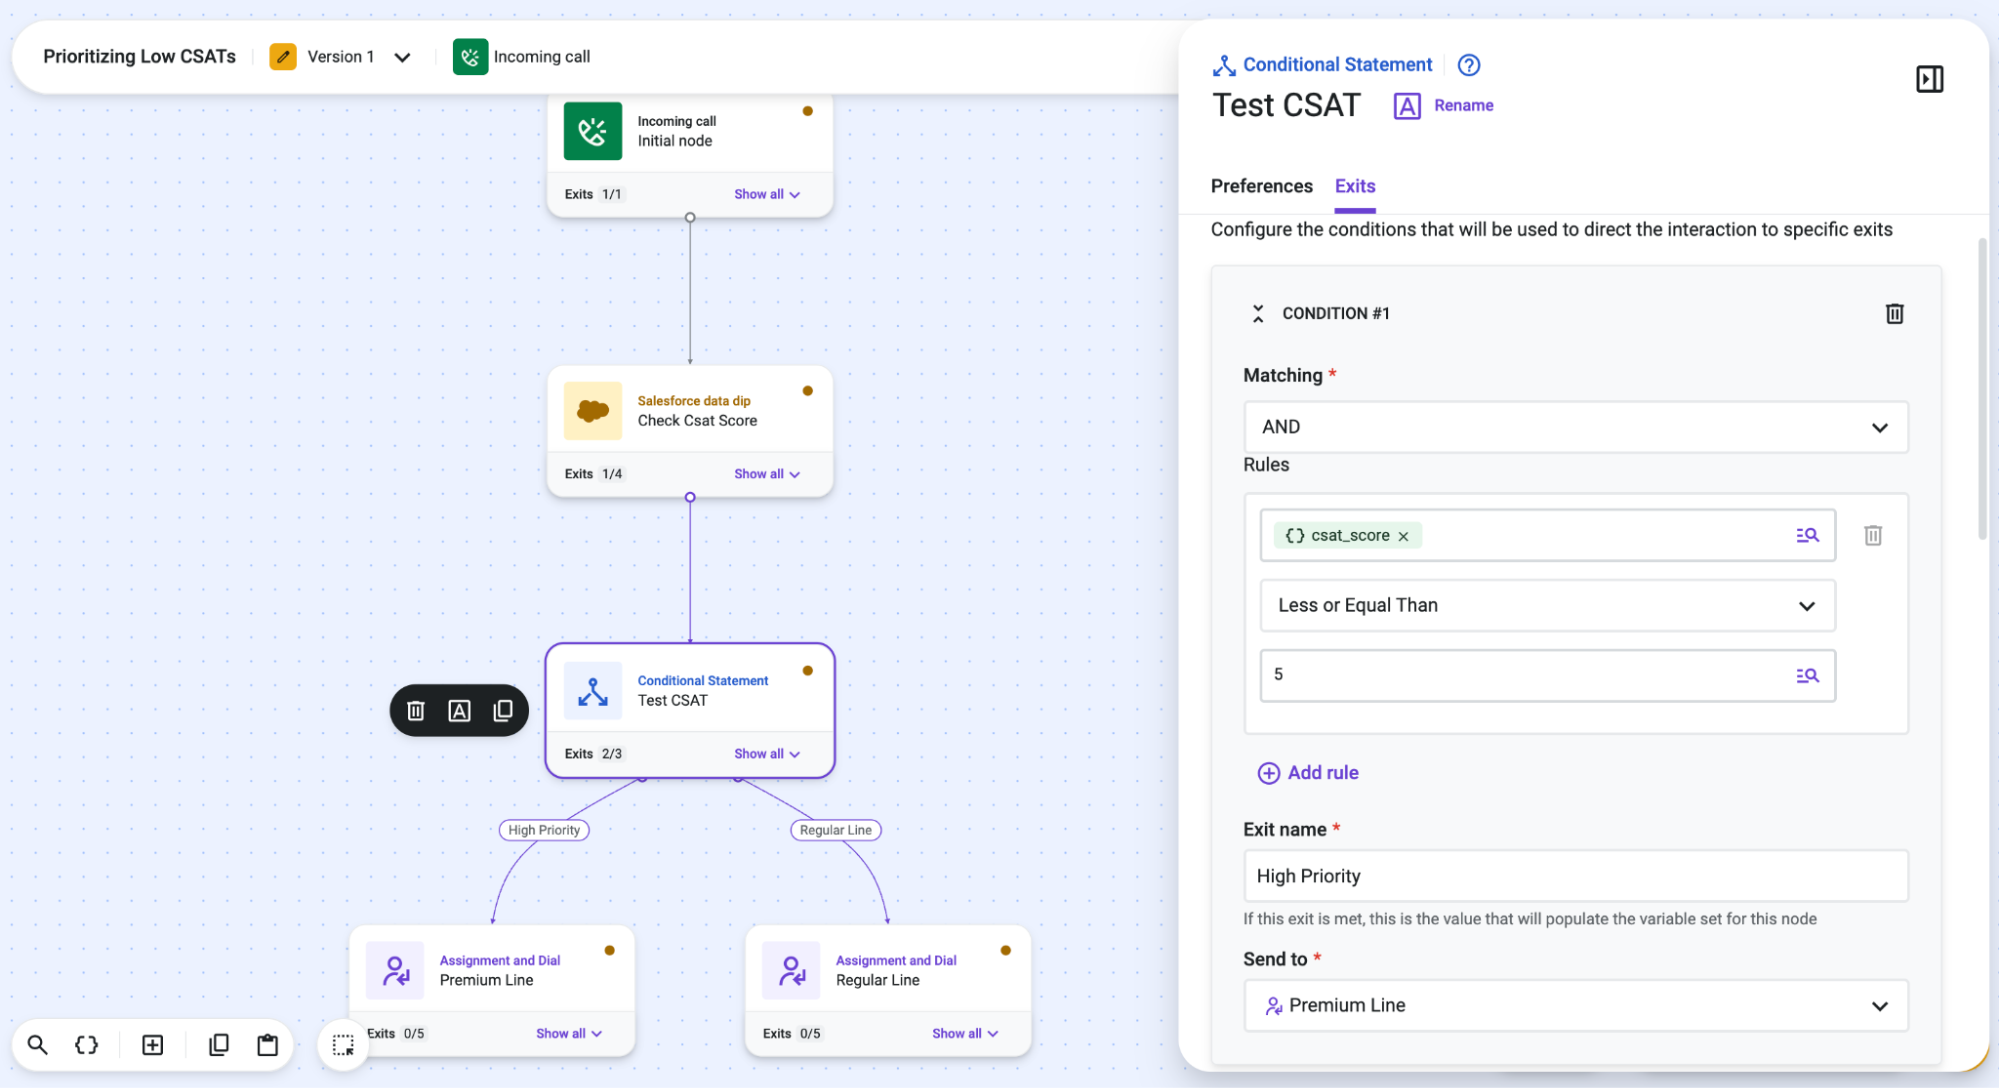Delete Condition #1 using trash icon
This screenshot has width=1999, height=1089.
(1894, 314)
